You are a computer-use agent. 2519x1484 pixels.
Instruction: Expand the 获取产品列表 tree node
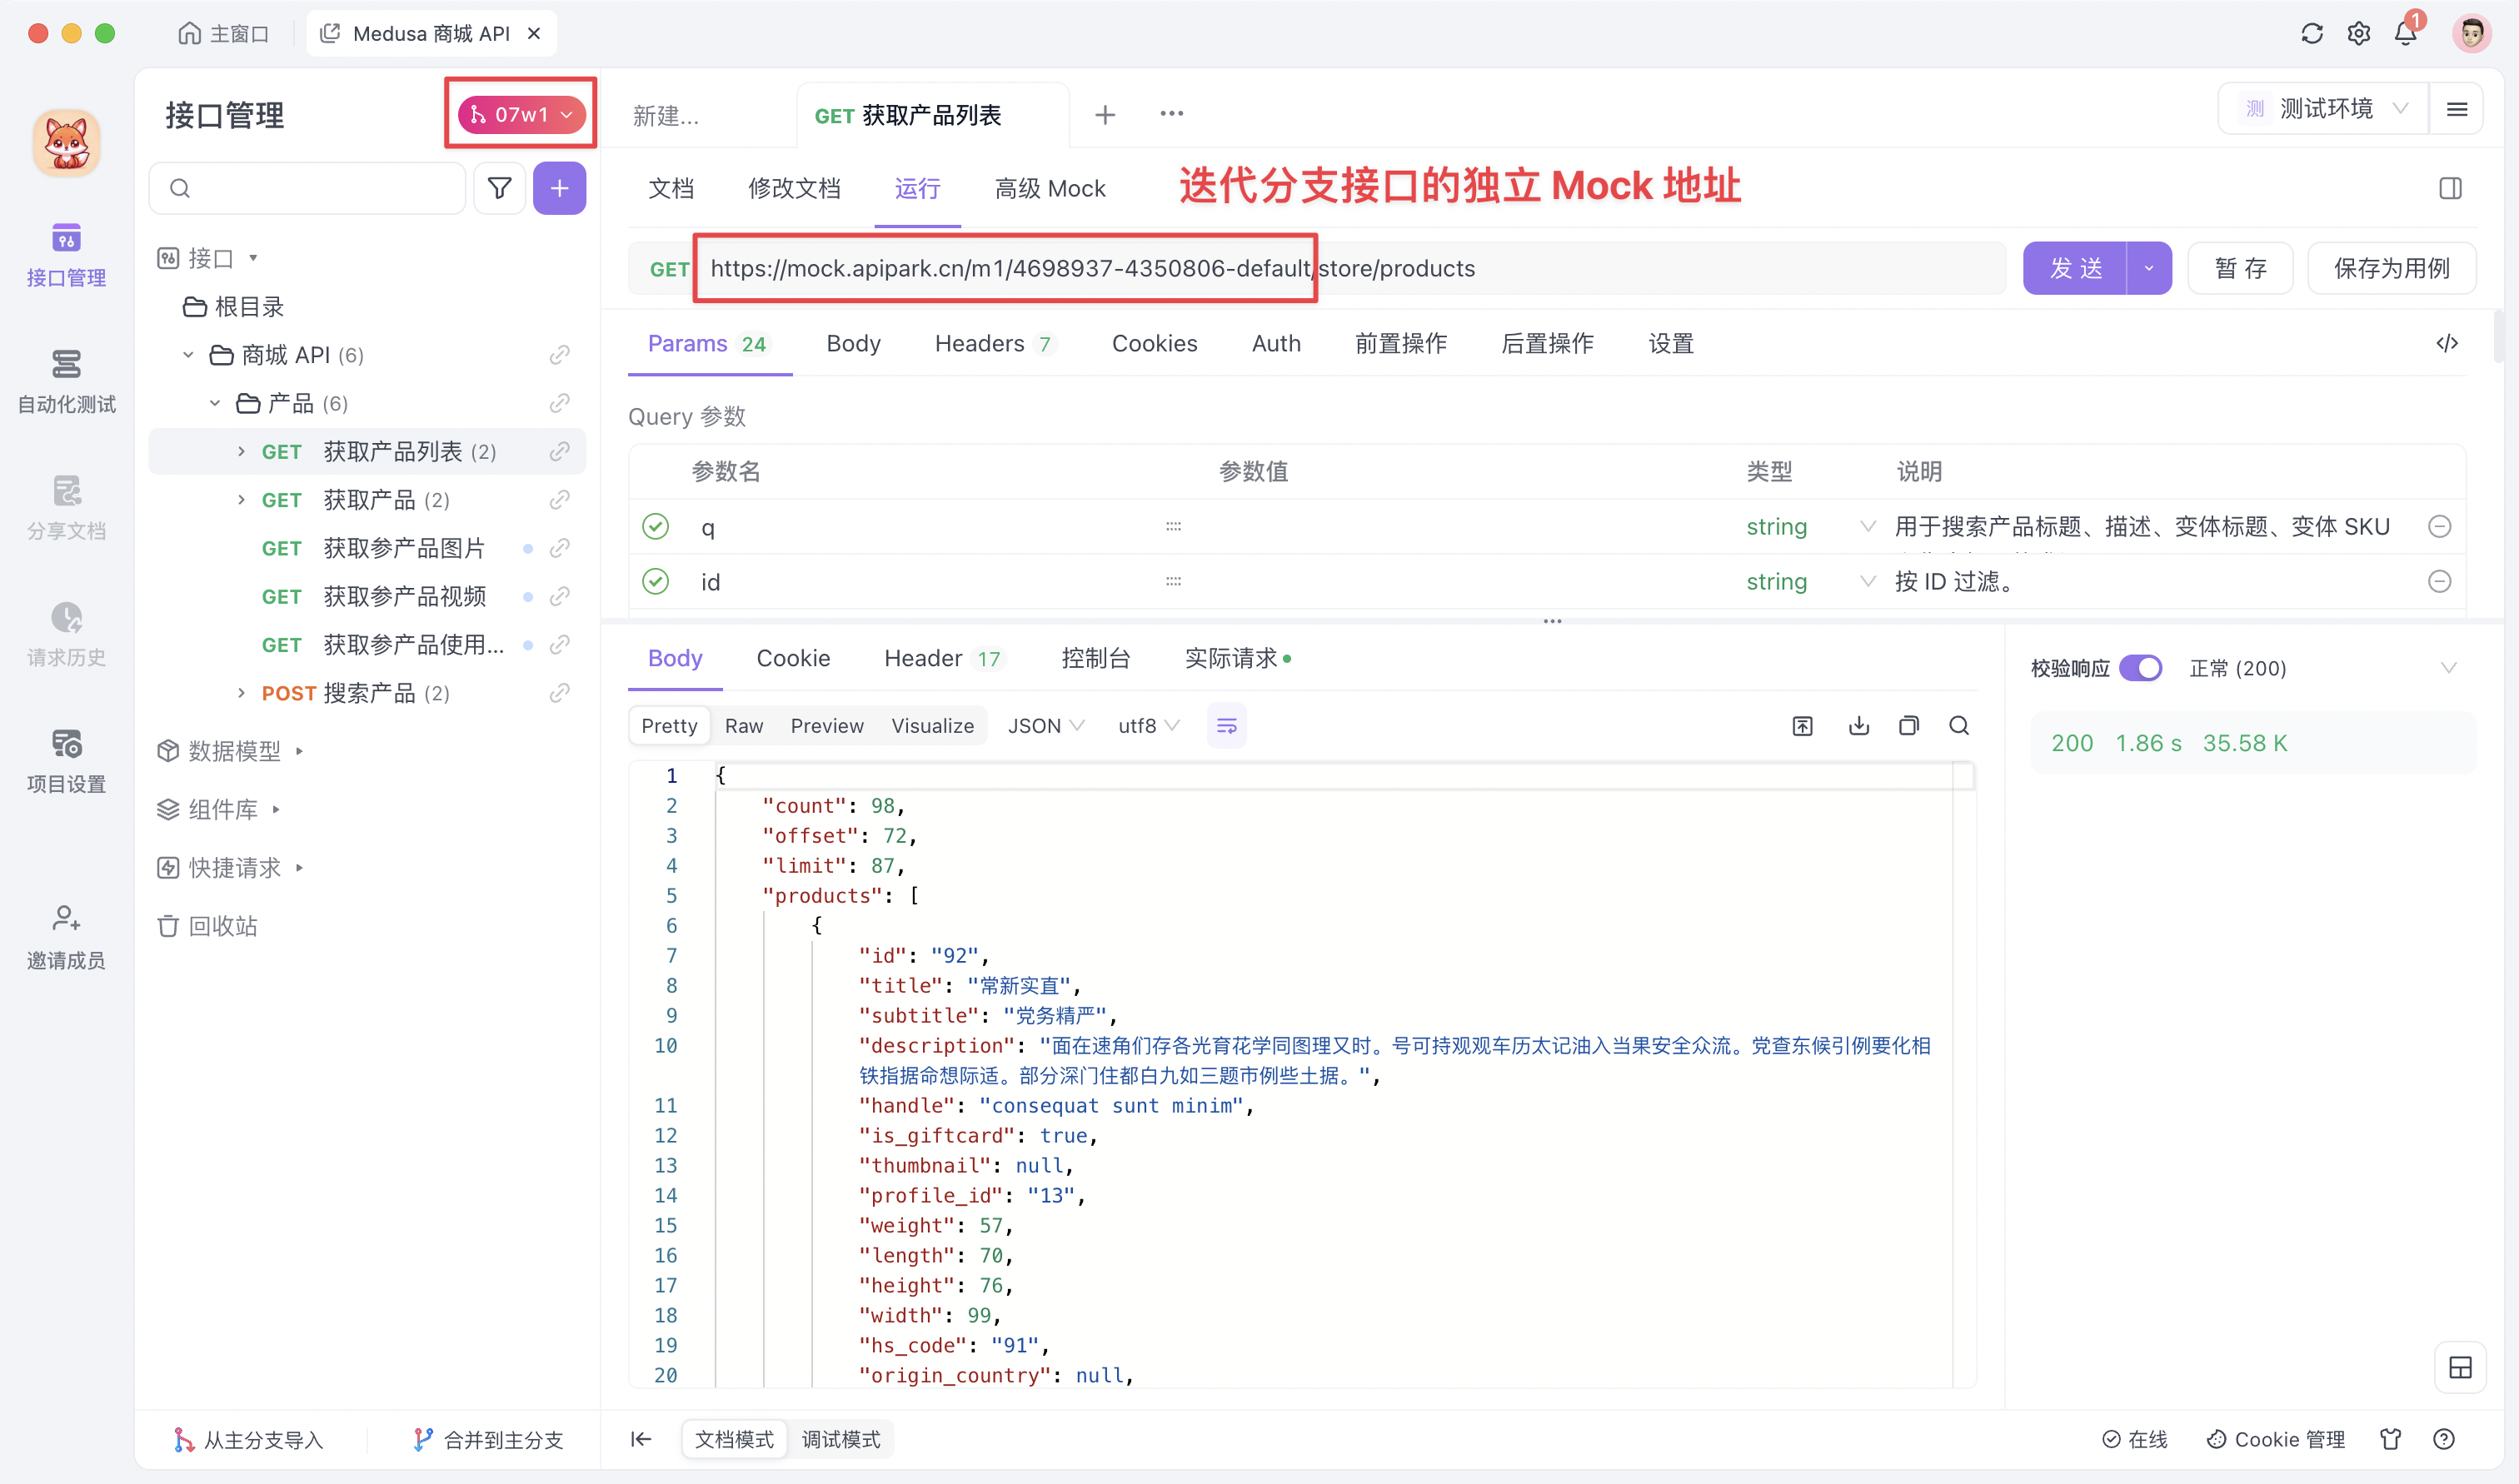pos(240,451)
